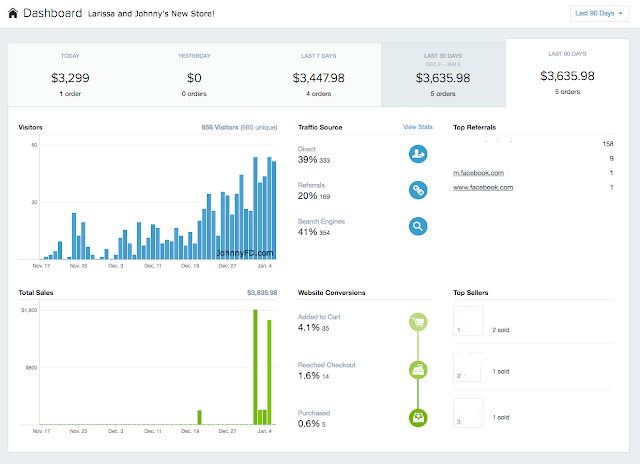Open the Last 90 Days dropdown

600,14
